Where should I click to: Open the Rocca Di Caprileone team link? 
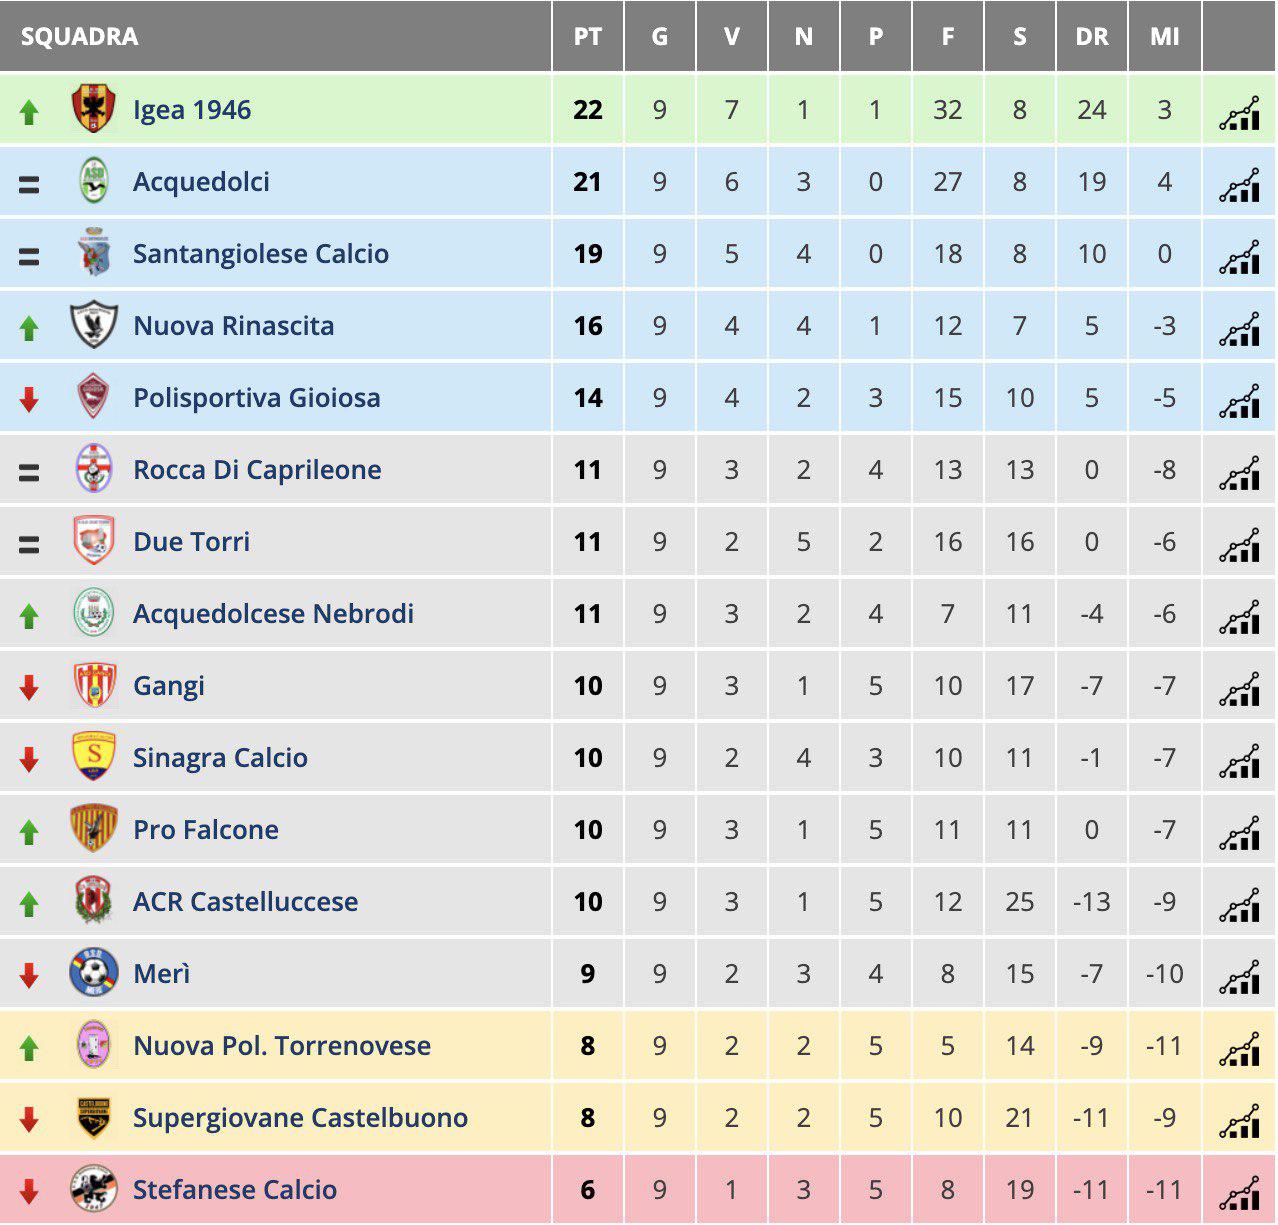click(x=257, y=470)
